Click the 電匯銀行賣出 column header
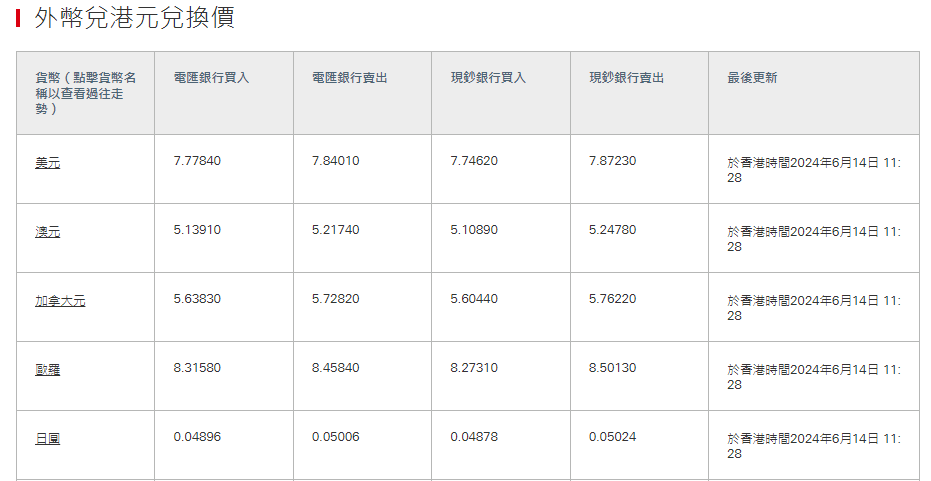 point(349,78)
